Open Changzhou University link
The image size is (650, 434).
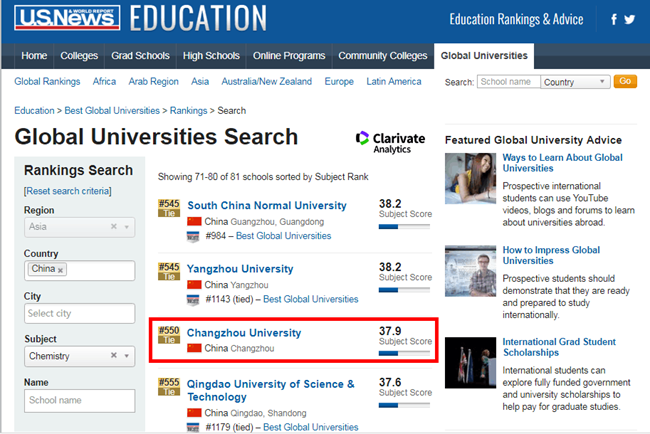click(244, 332)
